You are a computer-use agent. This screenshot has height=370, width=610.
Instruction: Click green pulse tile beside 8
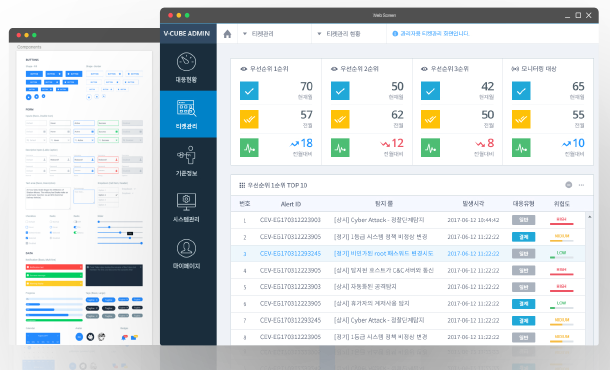point(430,147)
